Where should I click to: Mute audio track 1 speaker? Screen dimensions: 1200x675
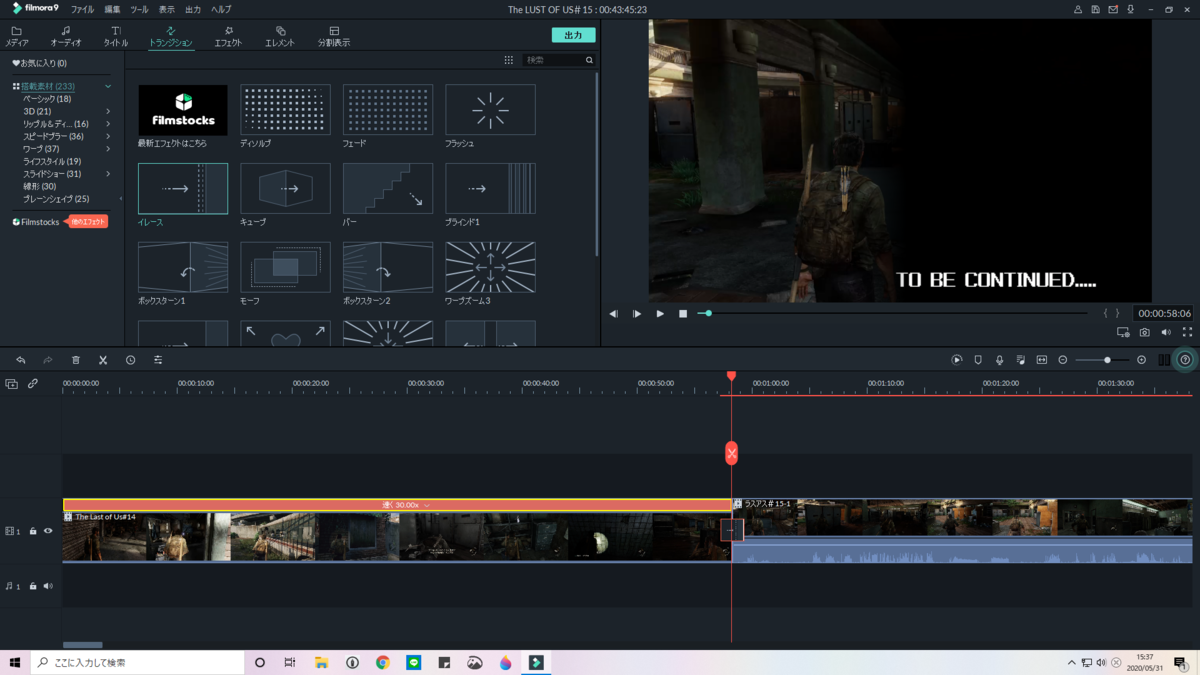(48, 586)
